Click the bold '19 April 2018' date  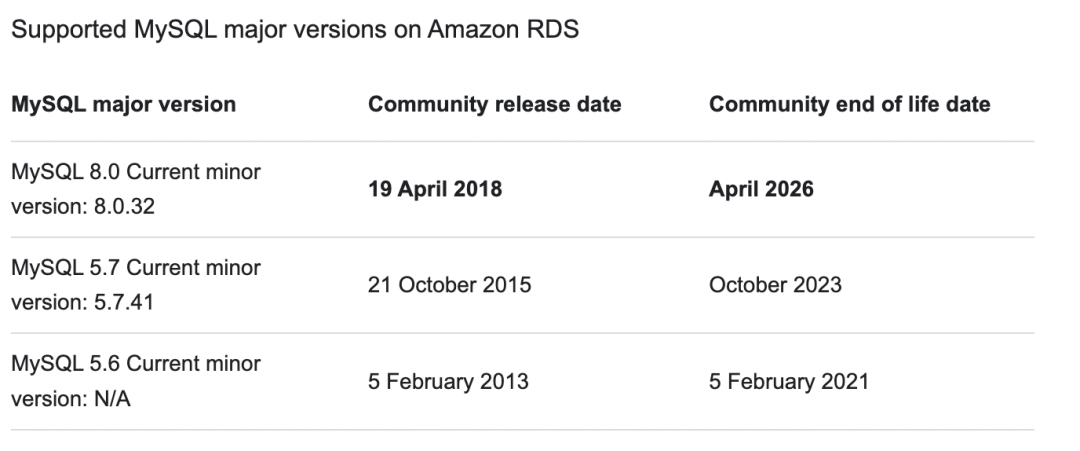pos(436,189)
